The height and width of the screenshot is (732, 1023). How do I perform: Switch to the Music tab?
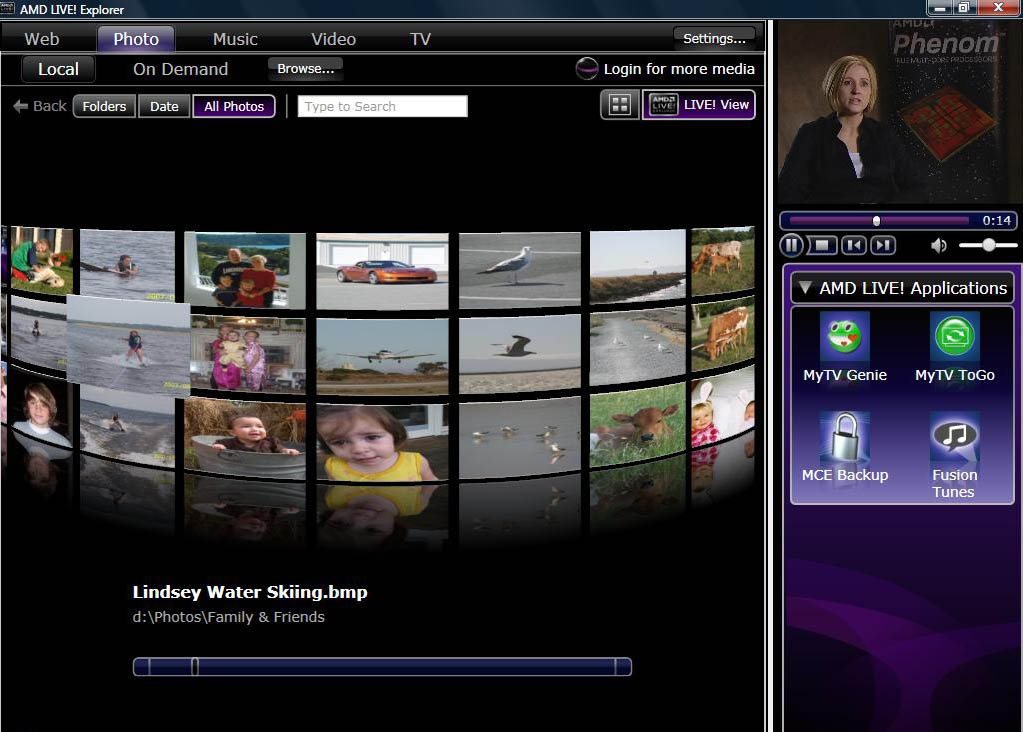pos(235,39)
